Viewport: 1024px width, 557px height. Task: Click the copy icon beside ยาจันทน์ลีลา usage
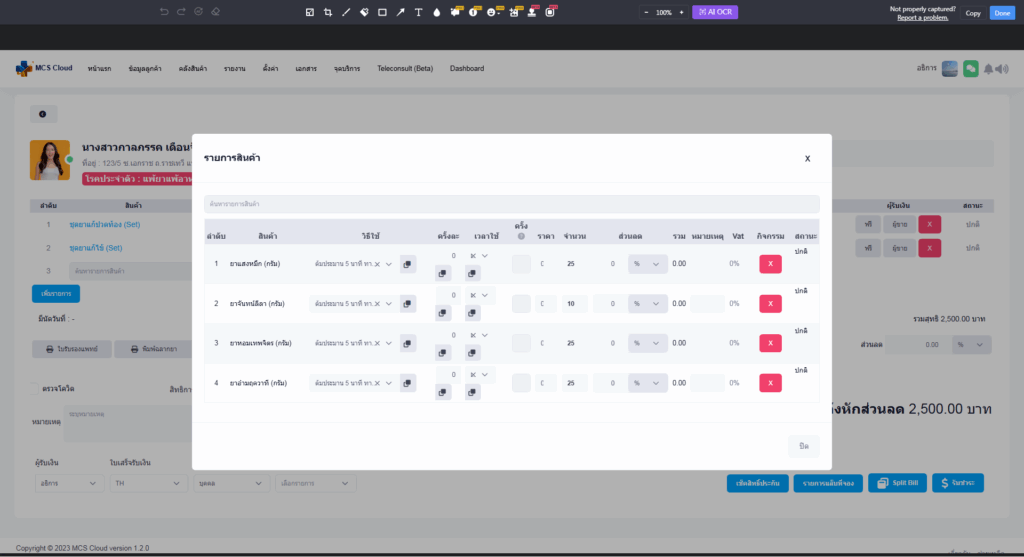tap(408, 303)
